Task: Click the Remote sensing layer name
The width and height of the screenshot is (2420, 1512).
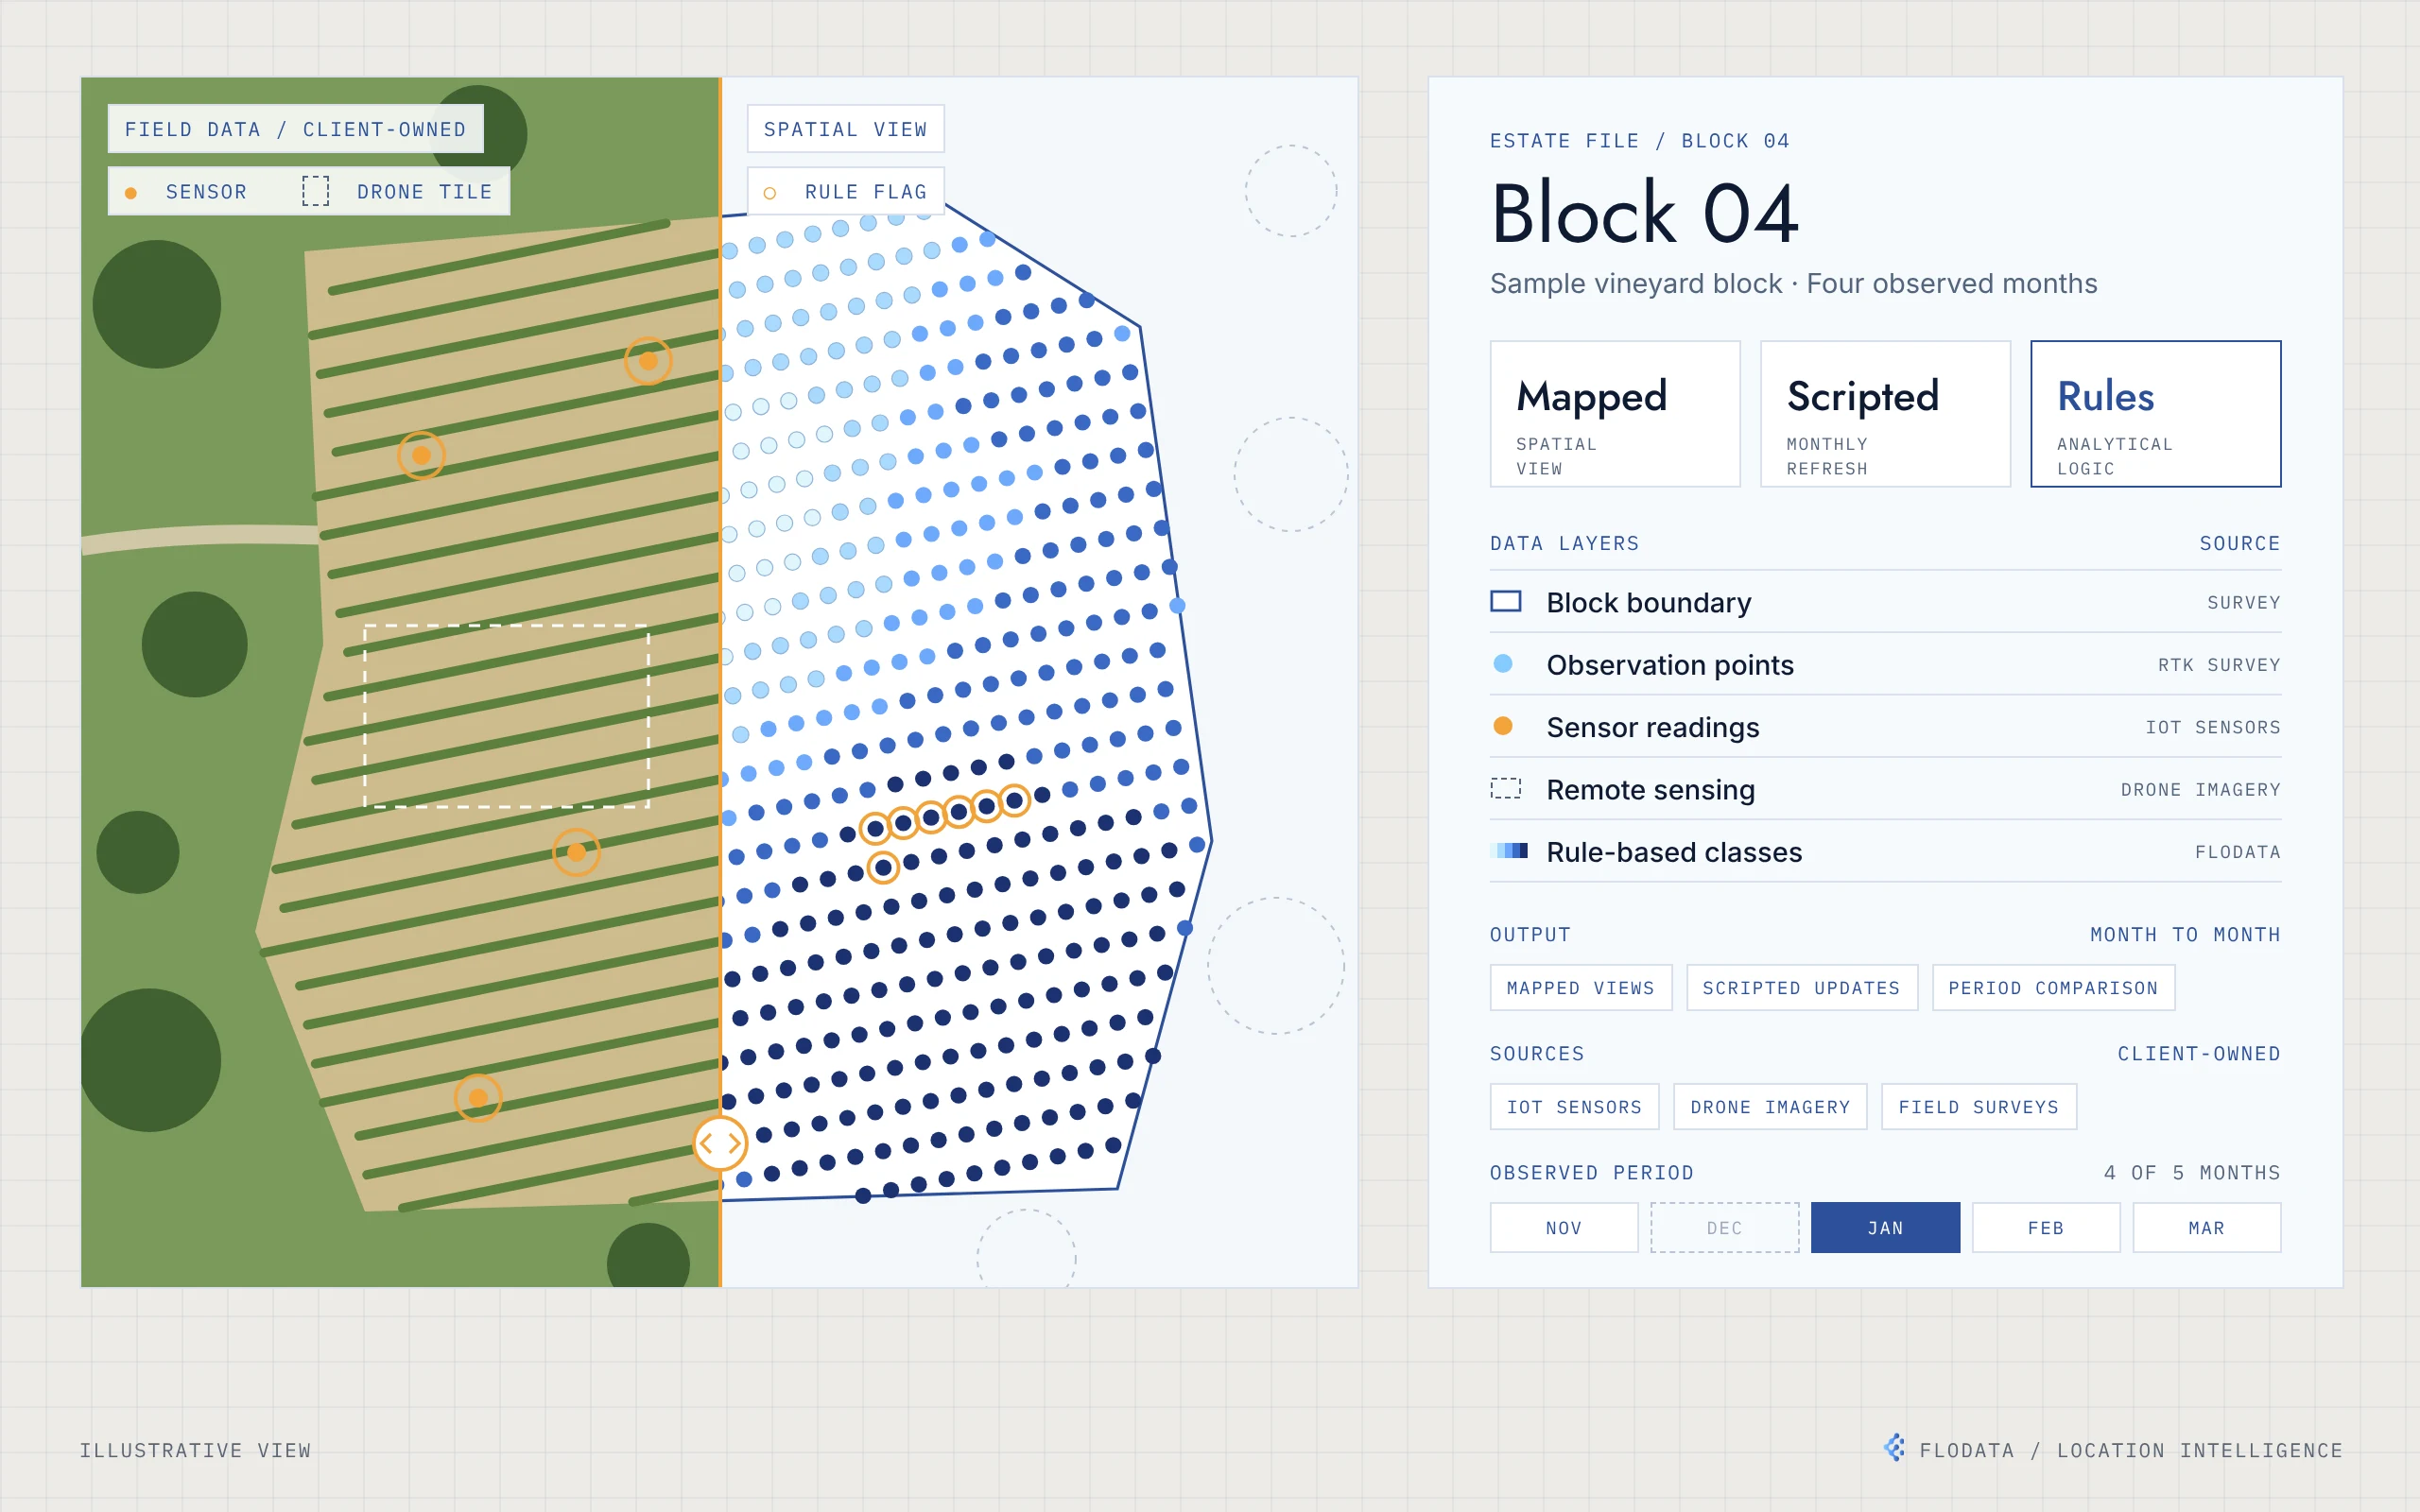Action: pyautogui.click(x=1651, y=790)
